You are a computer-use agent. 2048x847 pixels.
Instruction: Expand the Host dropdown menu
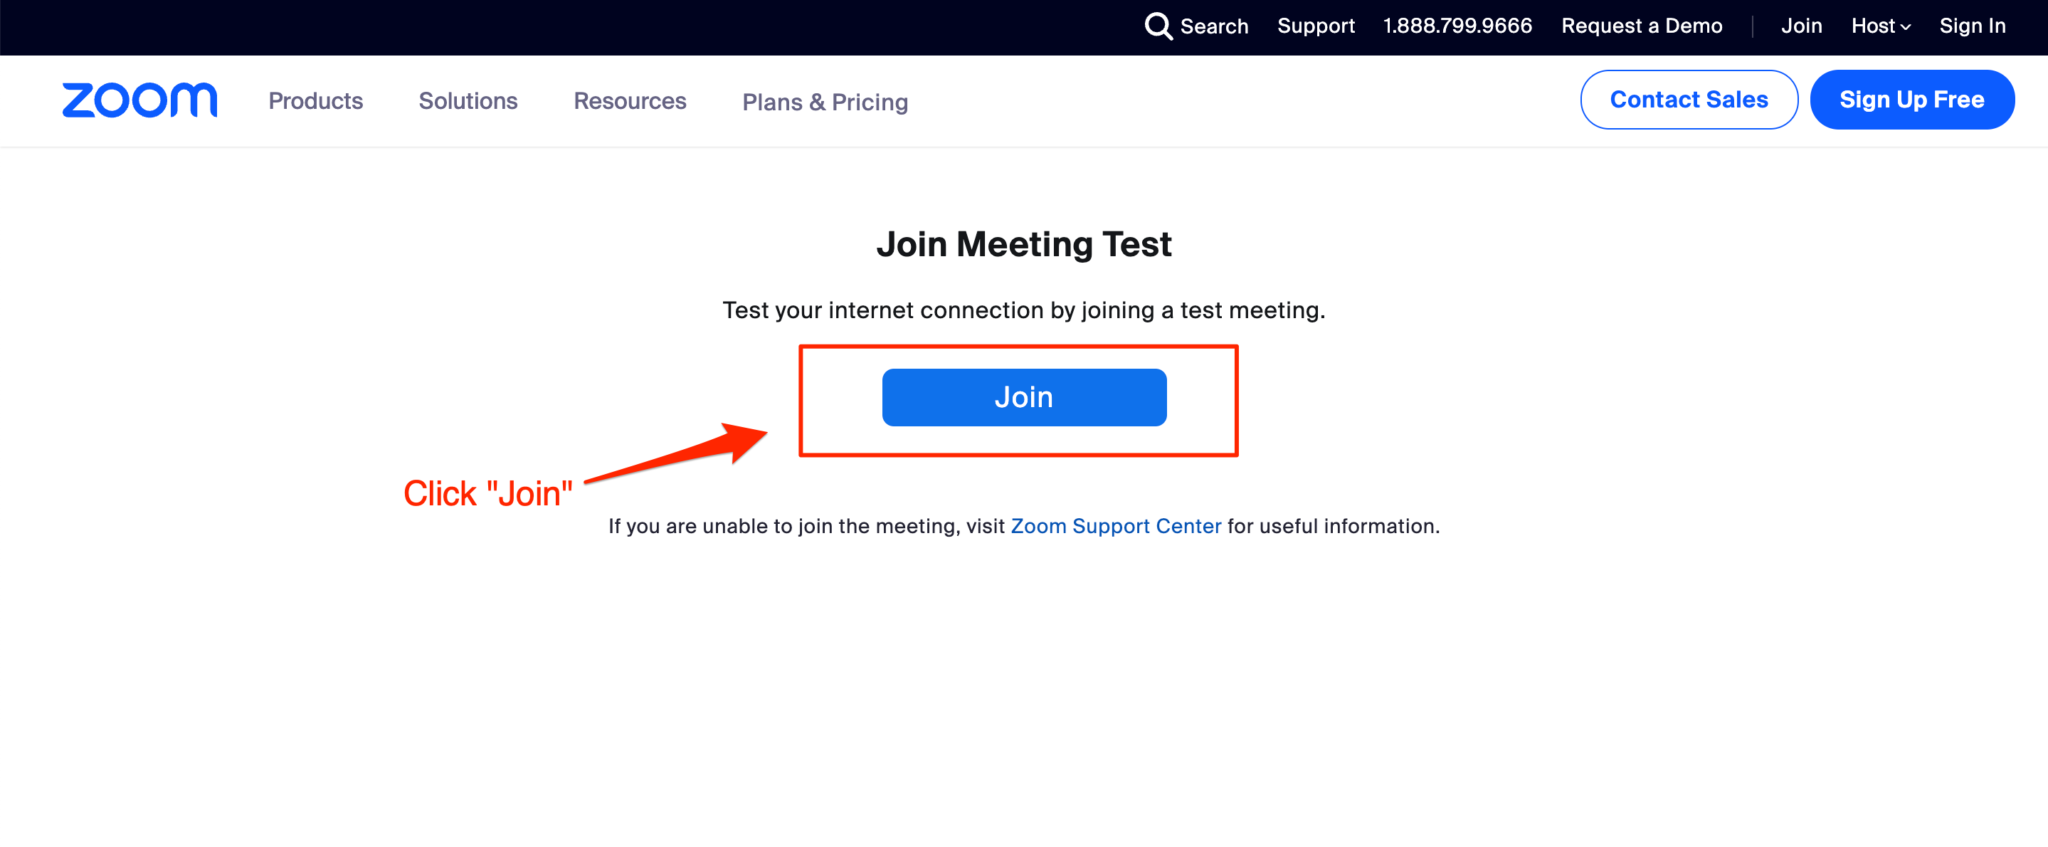[1880, 26]
